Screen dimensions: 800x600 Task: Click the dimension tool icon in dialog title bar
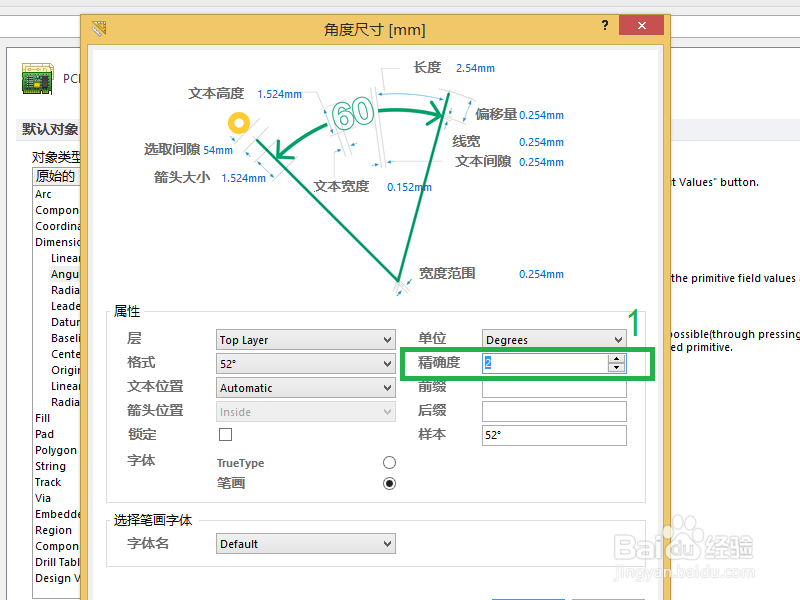point(100,29)
